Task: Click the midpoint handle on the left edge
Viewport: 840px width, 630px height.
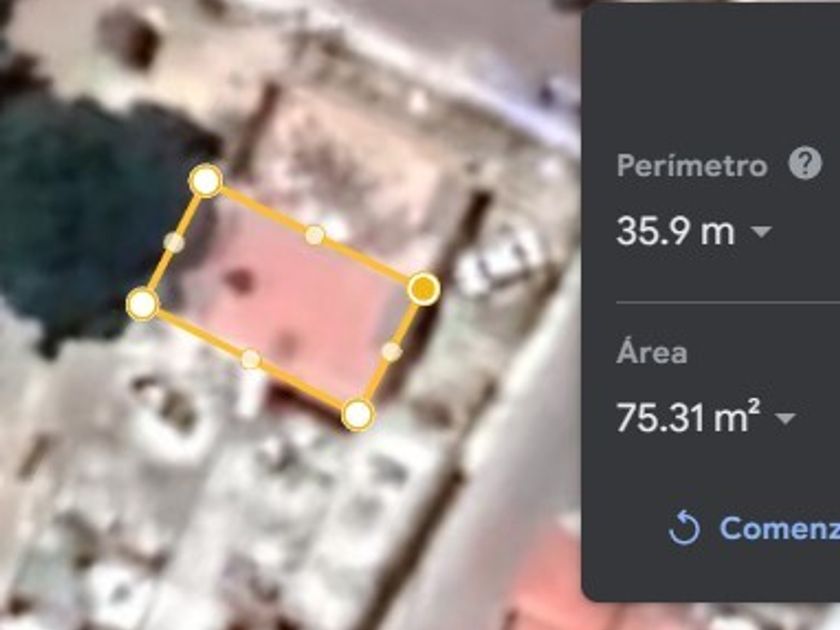Action: coord(174,242)
